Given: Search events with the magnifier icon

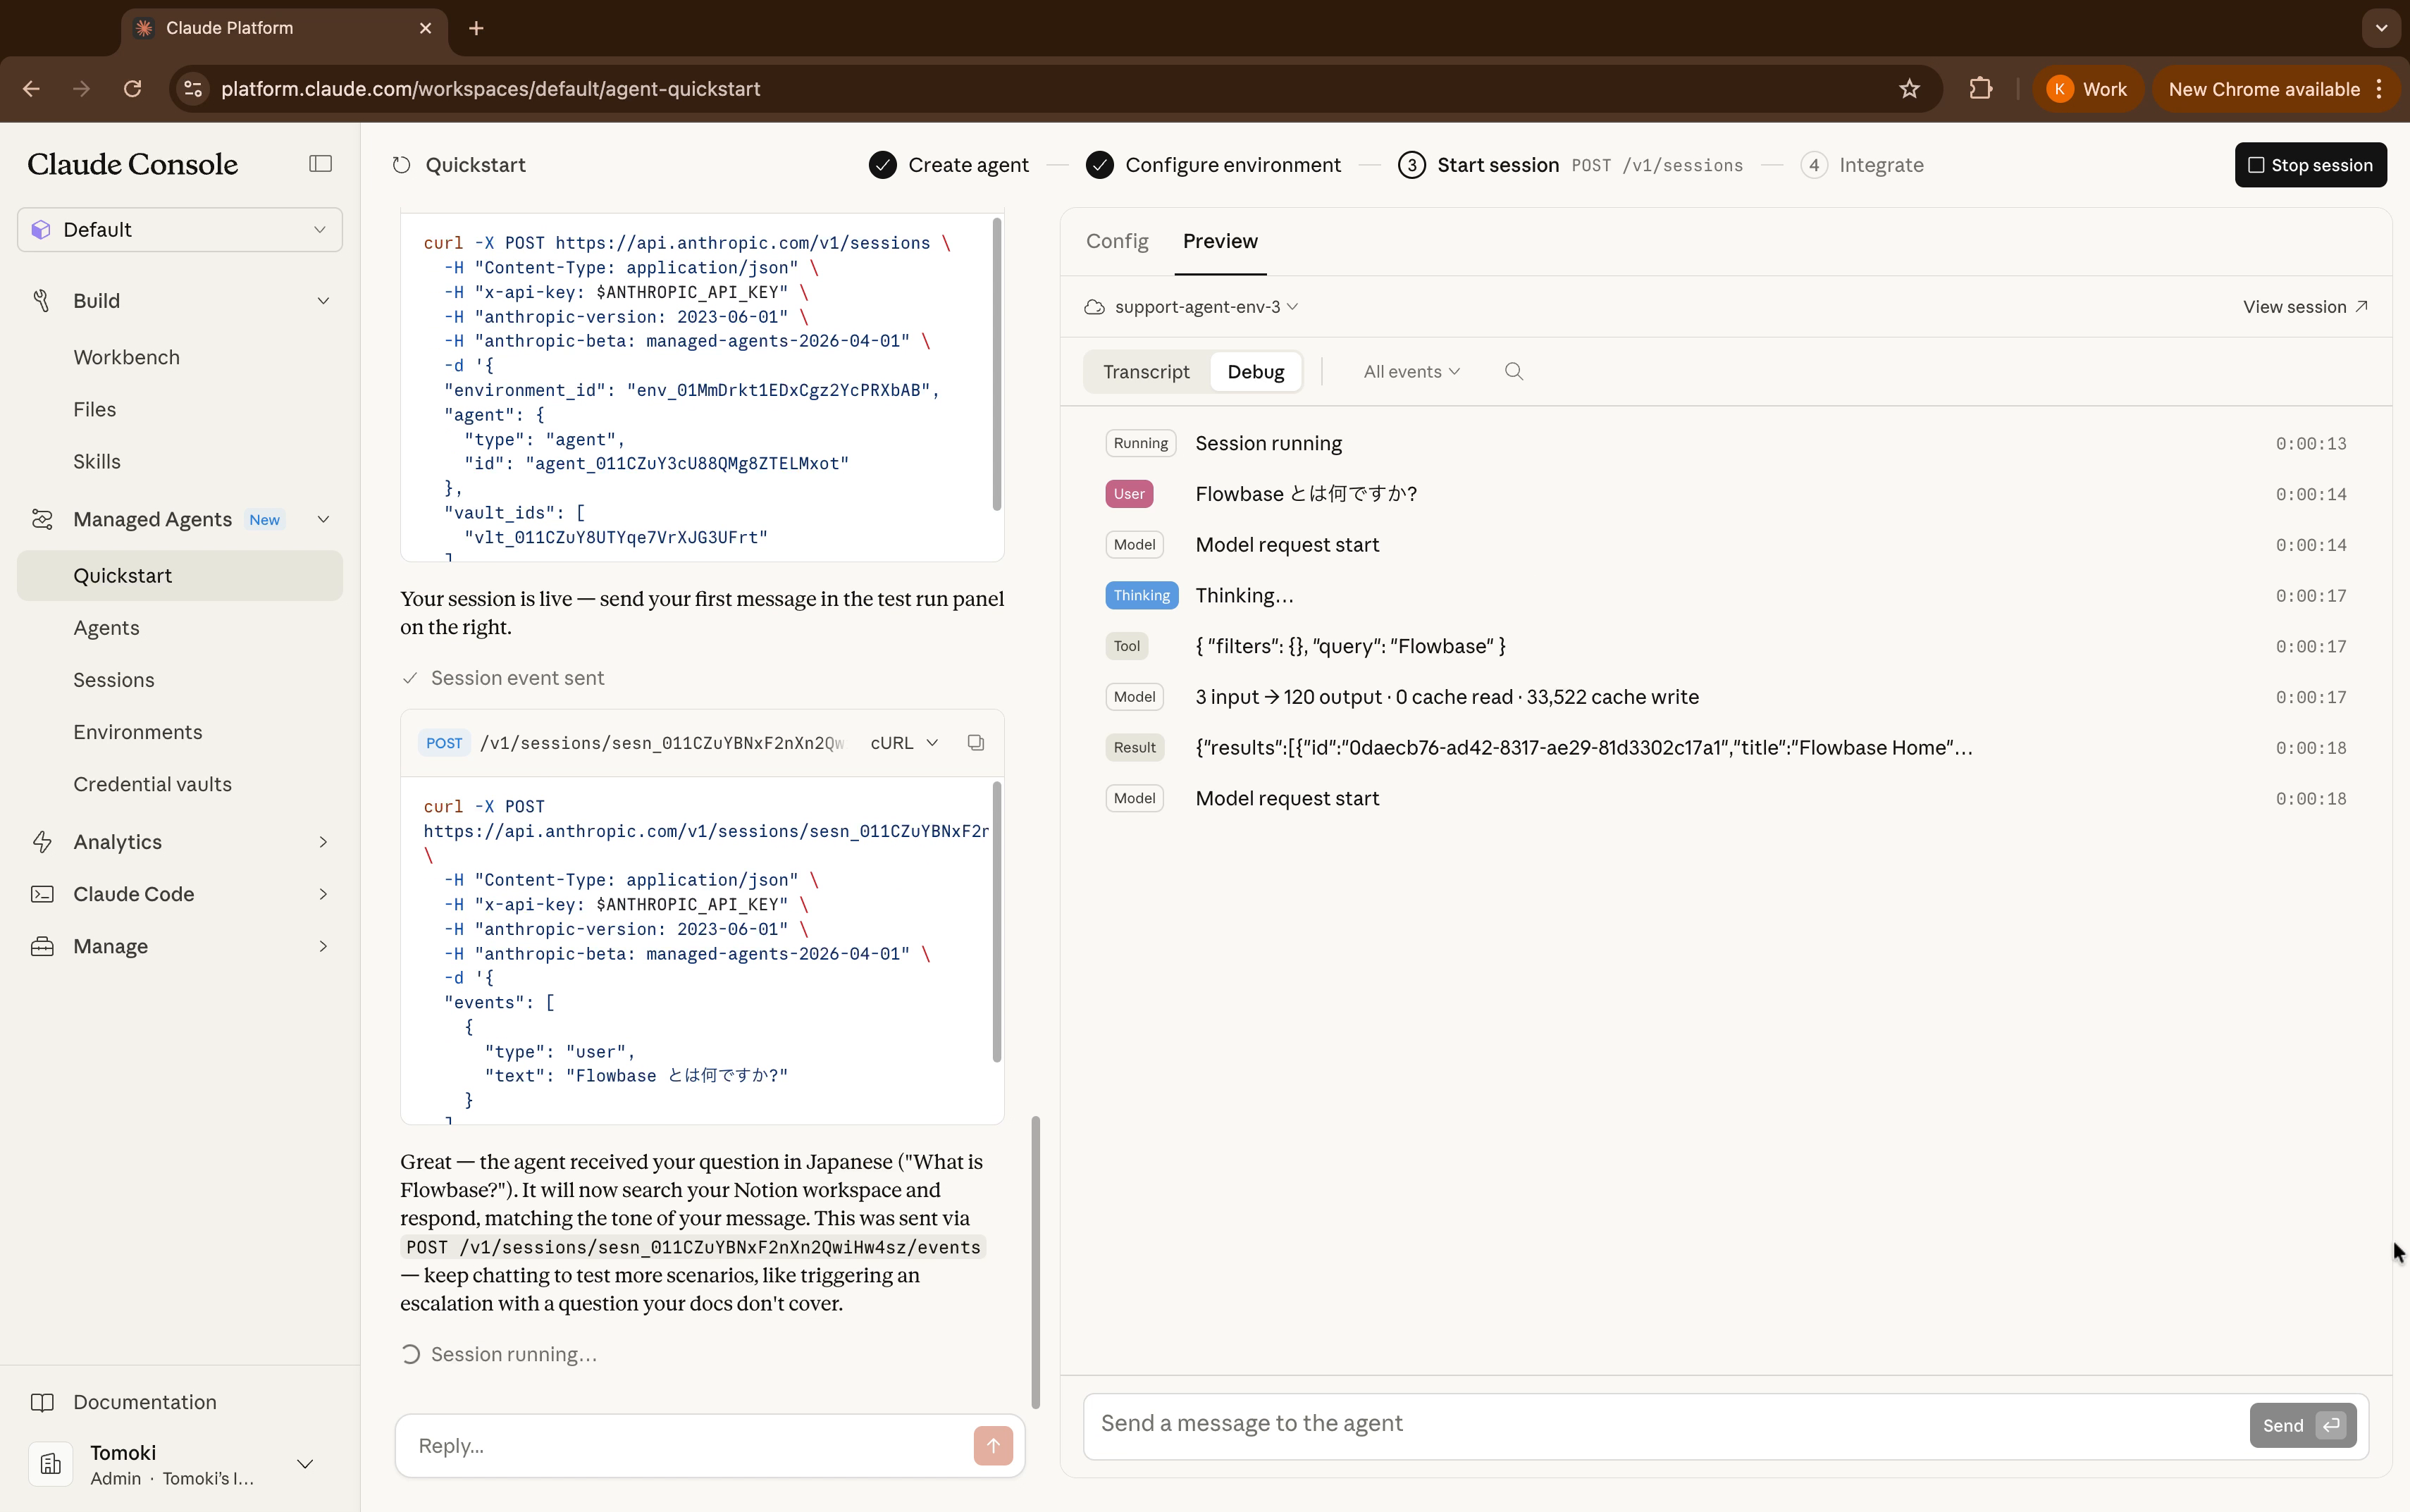Looking at the screenshot, I should click(x=1514, y=372).
